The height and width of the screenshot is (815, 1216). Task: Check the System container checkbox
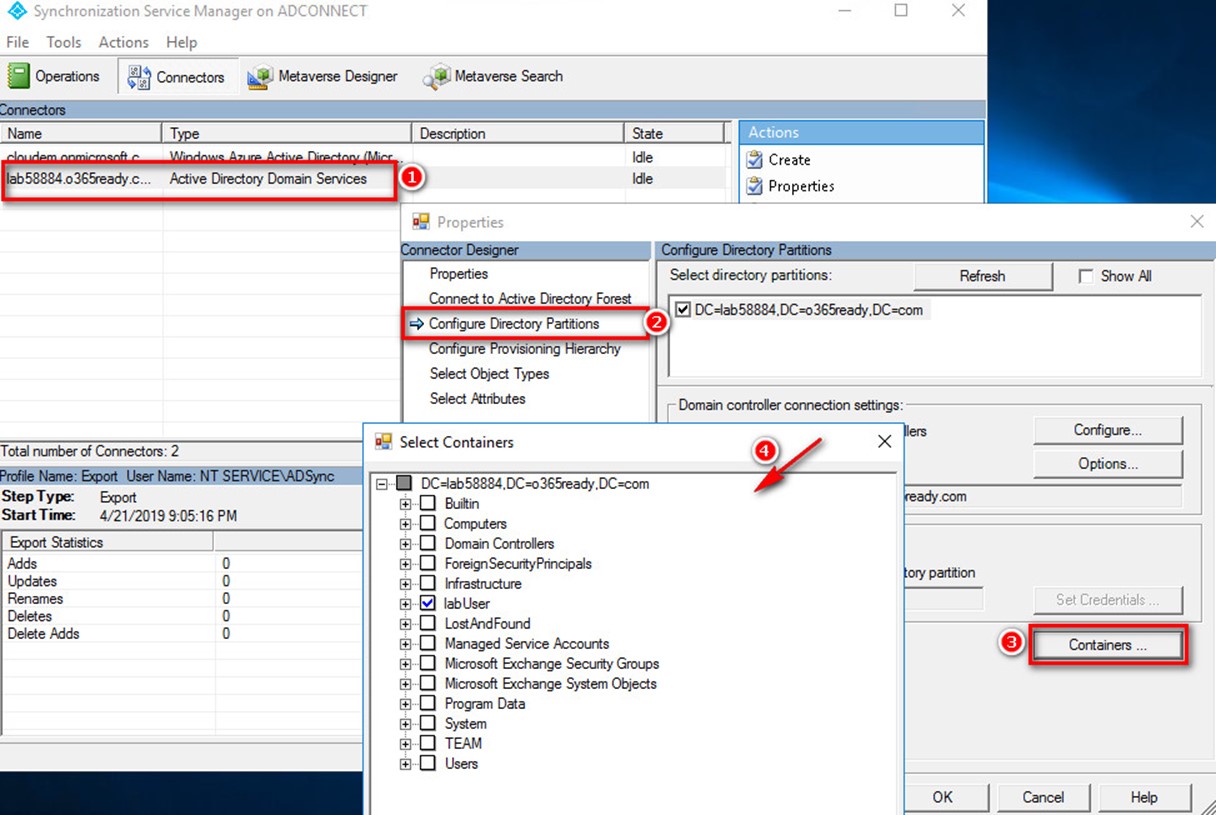(427, 724)
